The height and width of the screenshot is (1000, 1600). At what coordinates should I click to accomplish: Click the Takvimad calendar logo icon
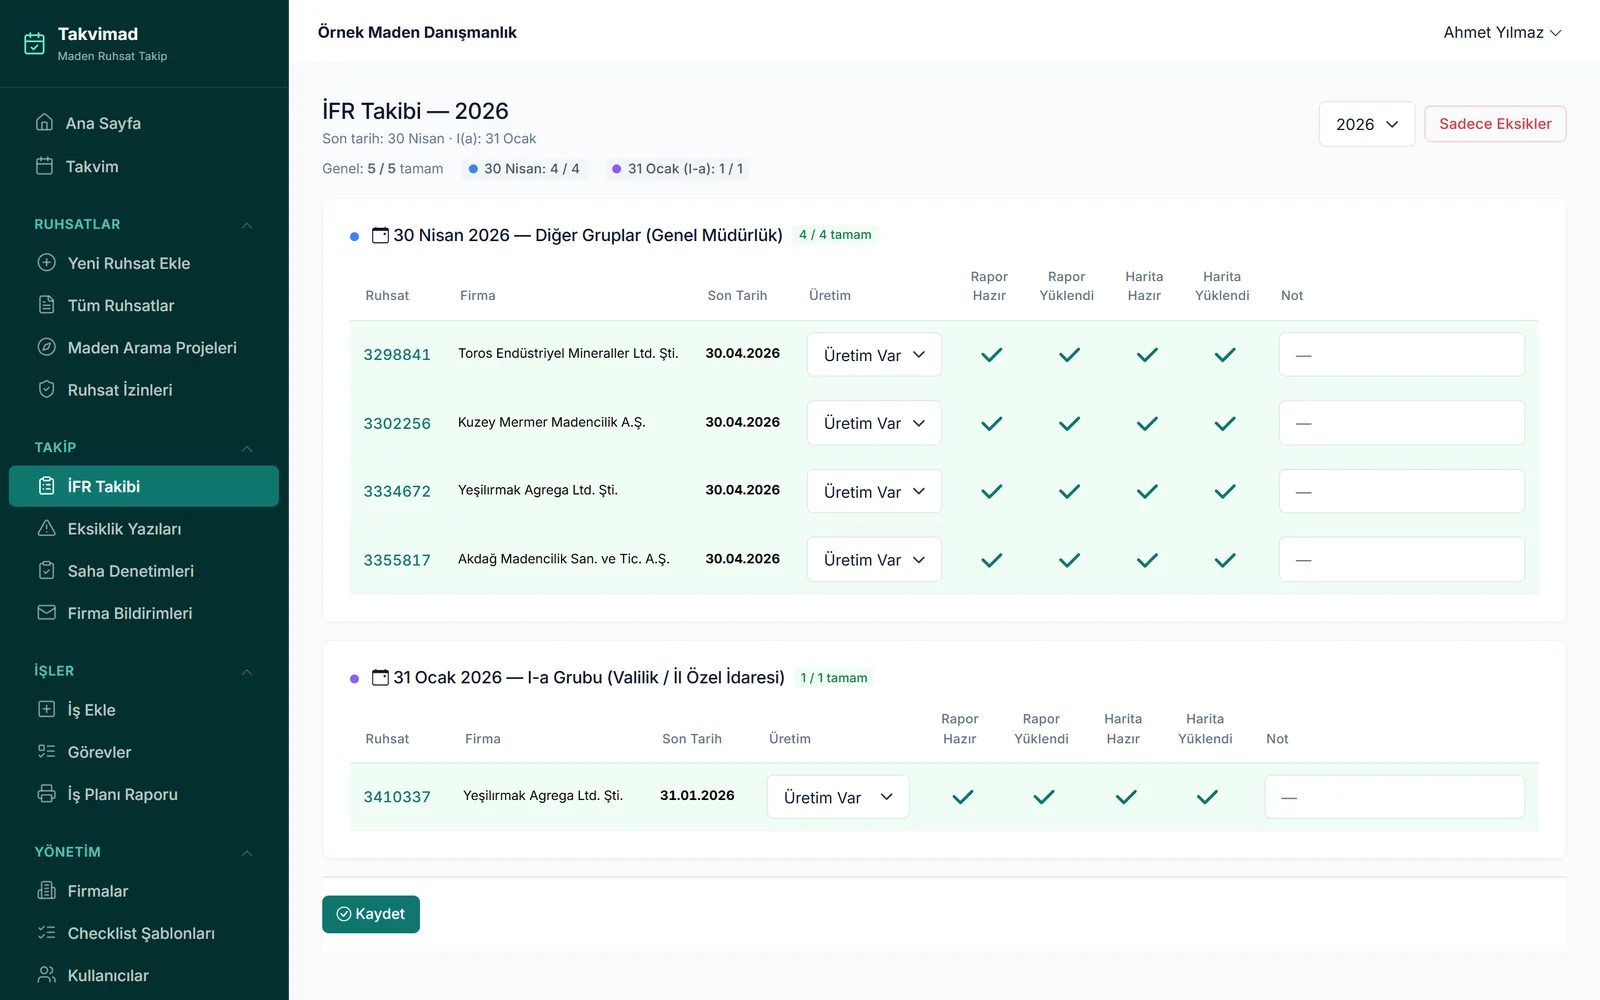[34, 43]
